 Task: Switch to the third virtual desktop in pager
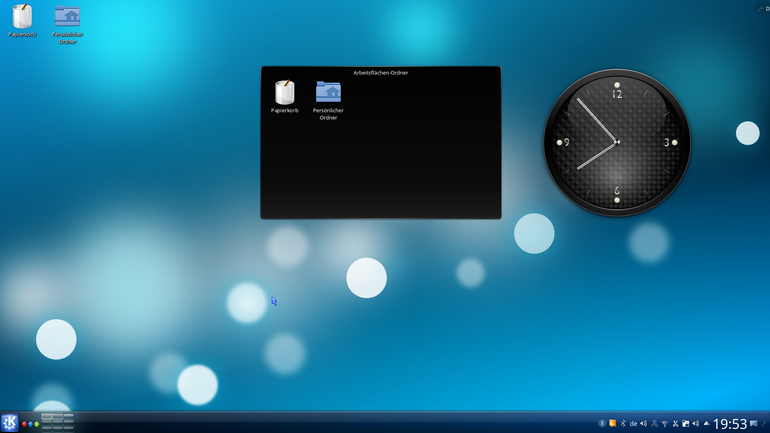(68, 417)
